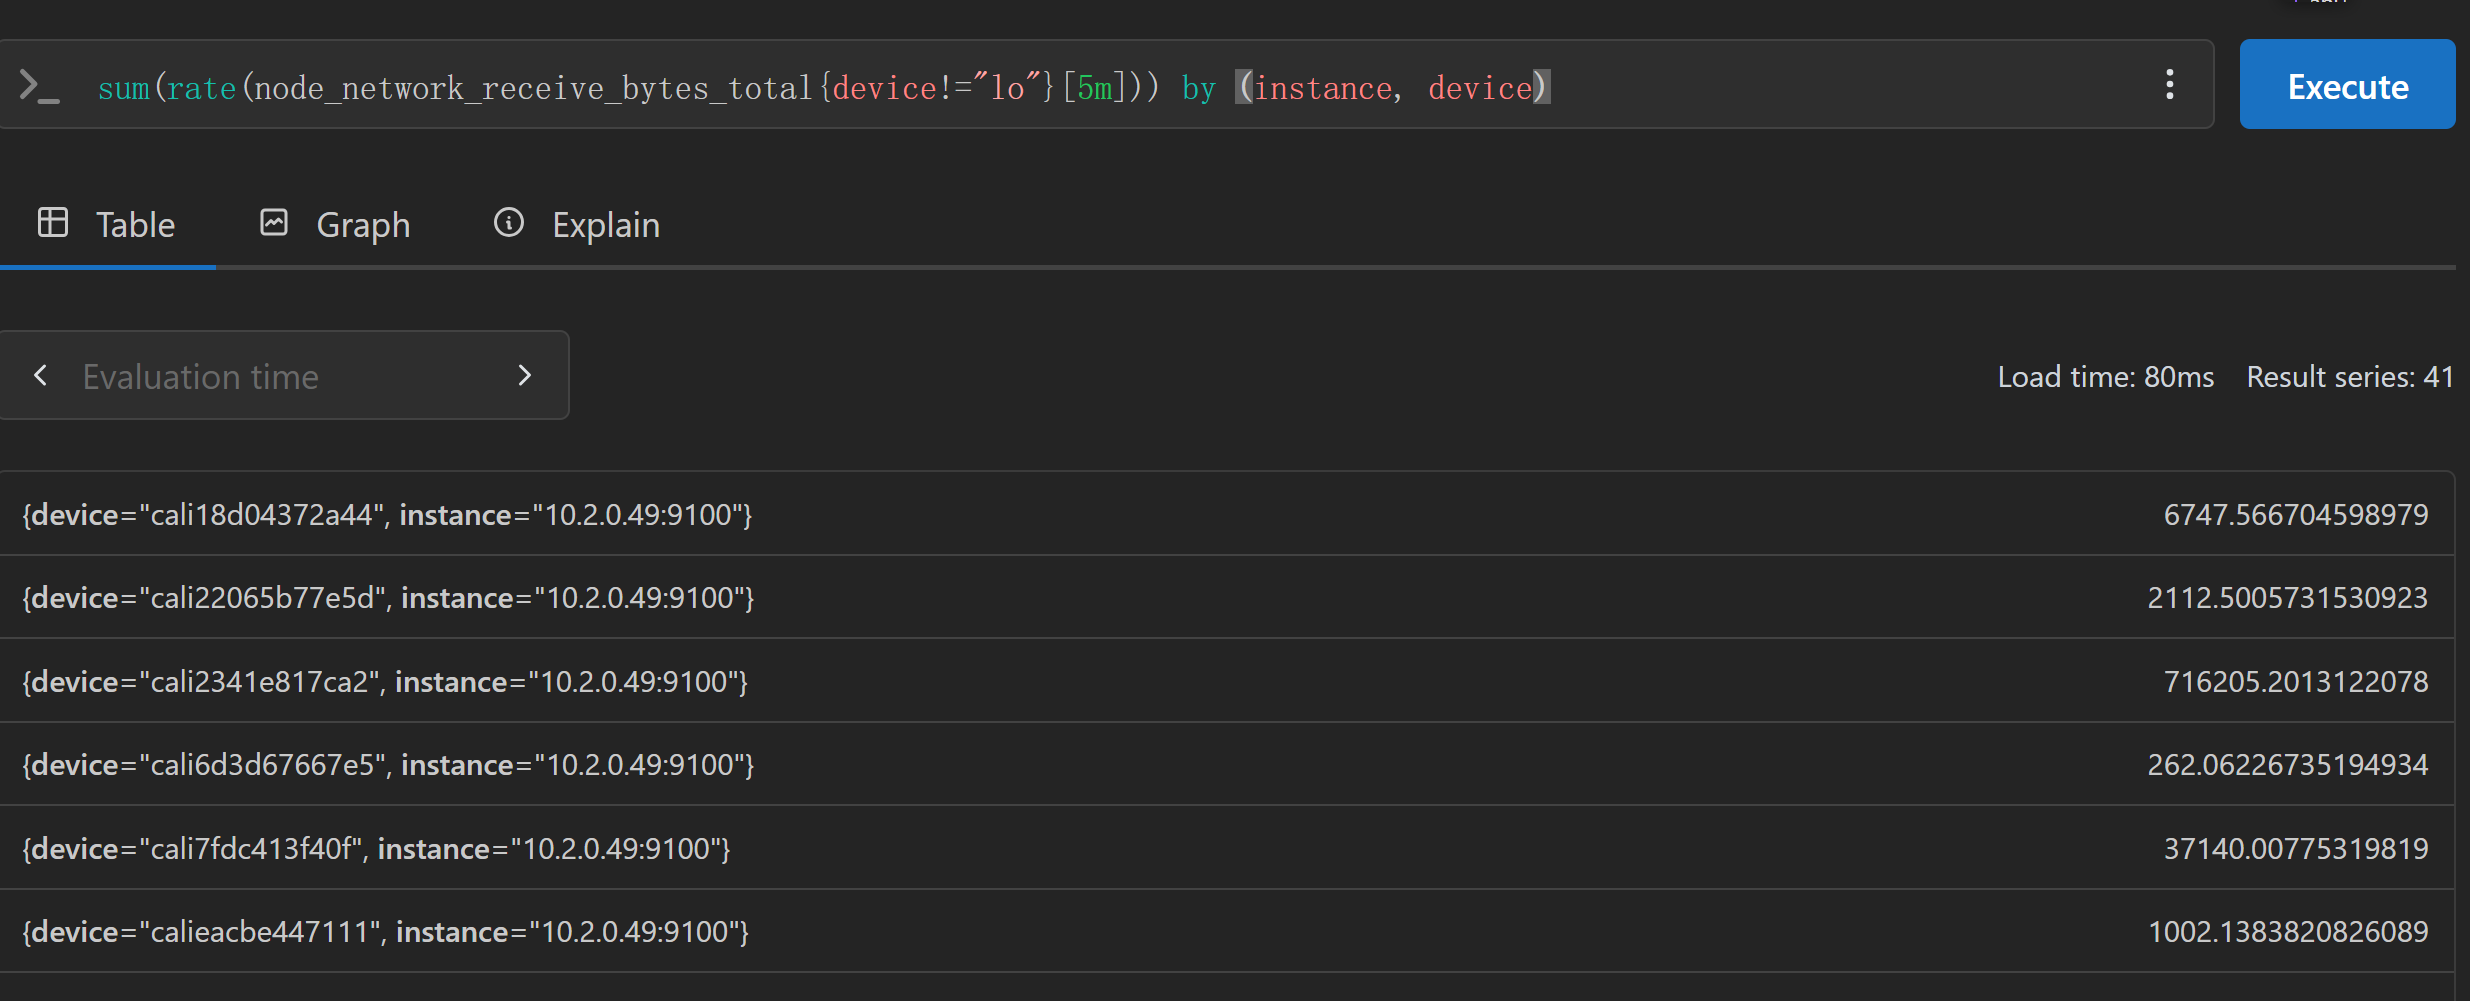This screenshot has height=1001, width=2470.
Task: Select the cali22065b77e5d device series row
Action: [x=1227, y=597]
